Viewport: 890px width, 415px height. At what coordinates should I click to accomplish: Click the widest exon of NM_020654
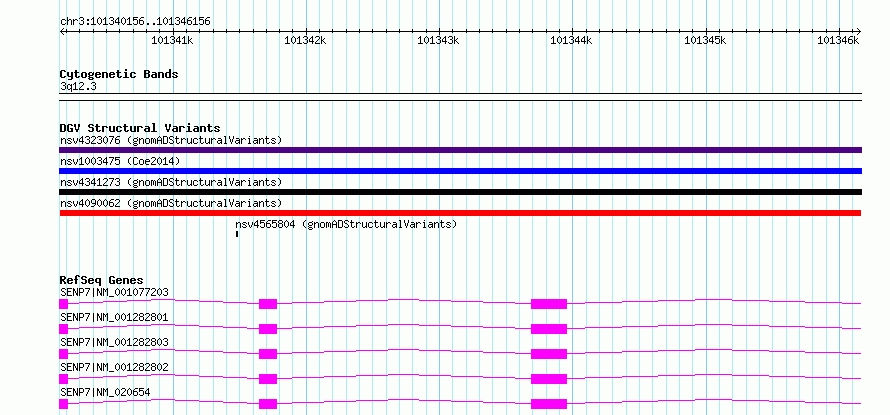coord(549,404)
